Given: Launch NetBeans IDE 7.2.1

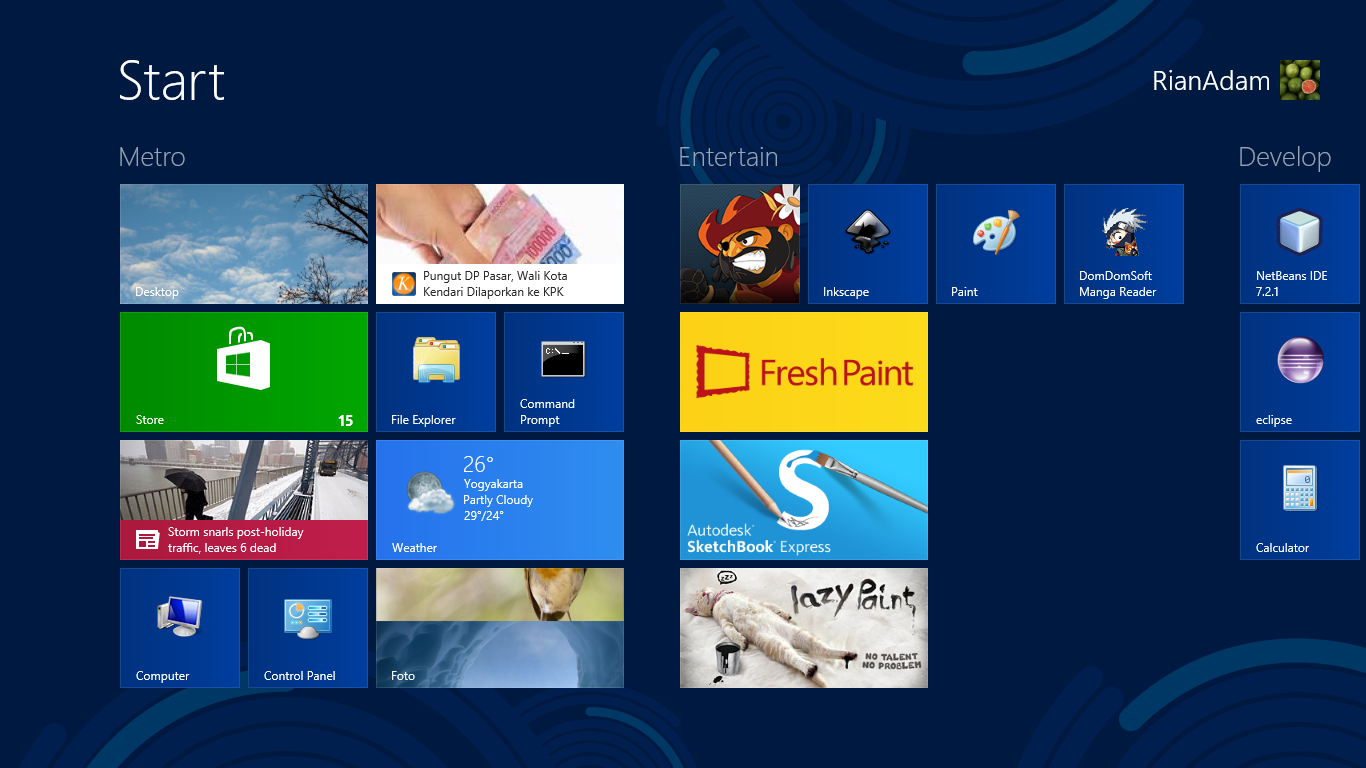Looking at the screenshot, I should pos(1300,244).
